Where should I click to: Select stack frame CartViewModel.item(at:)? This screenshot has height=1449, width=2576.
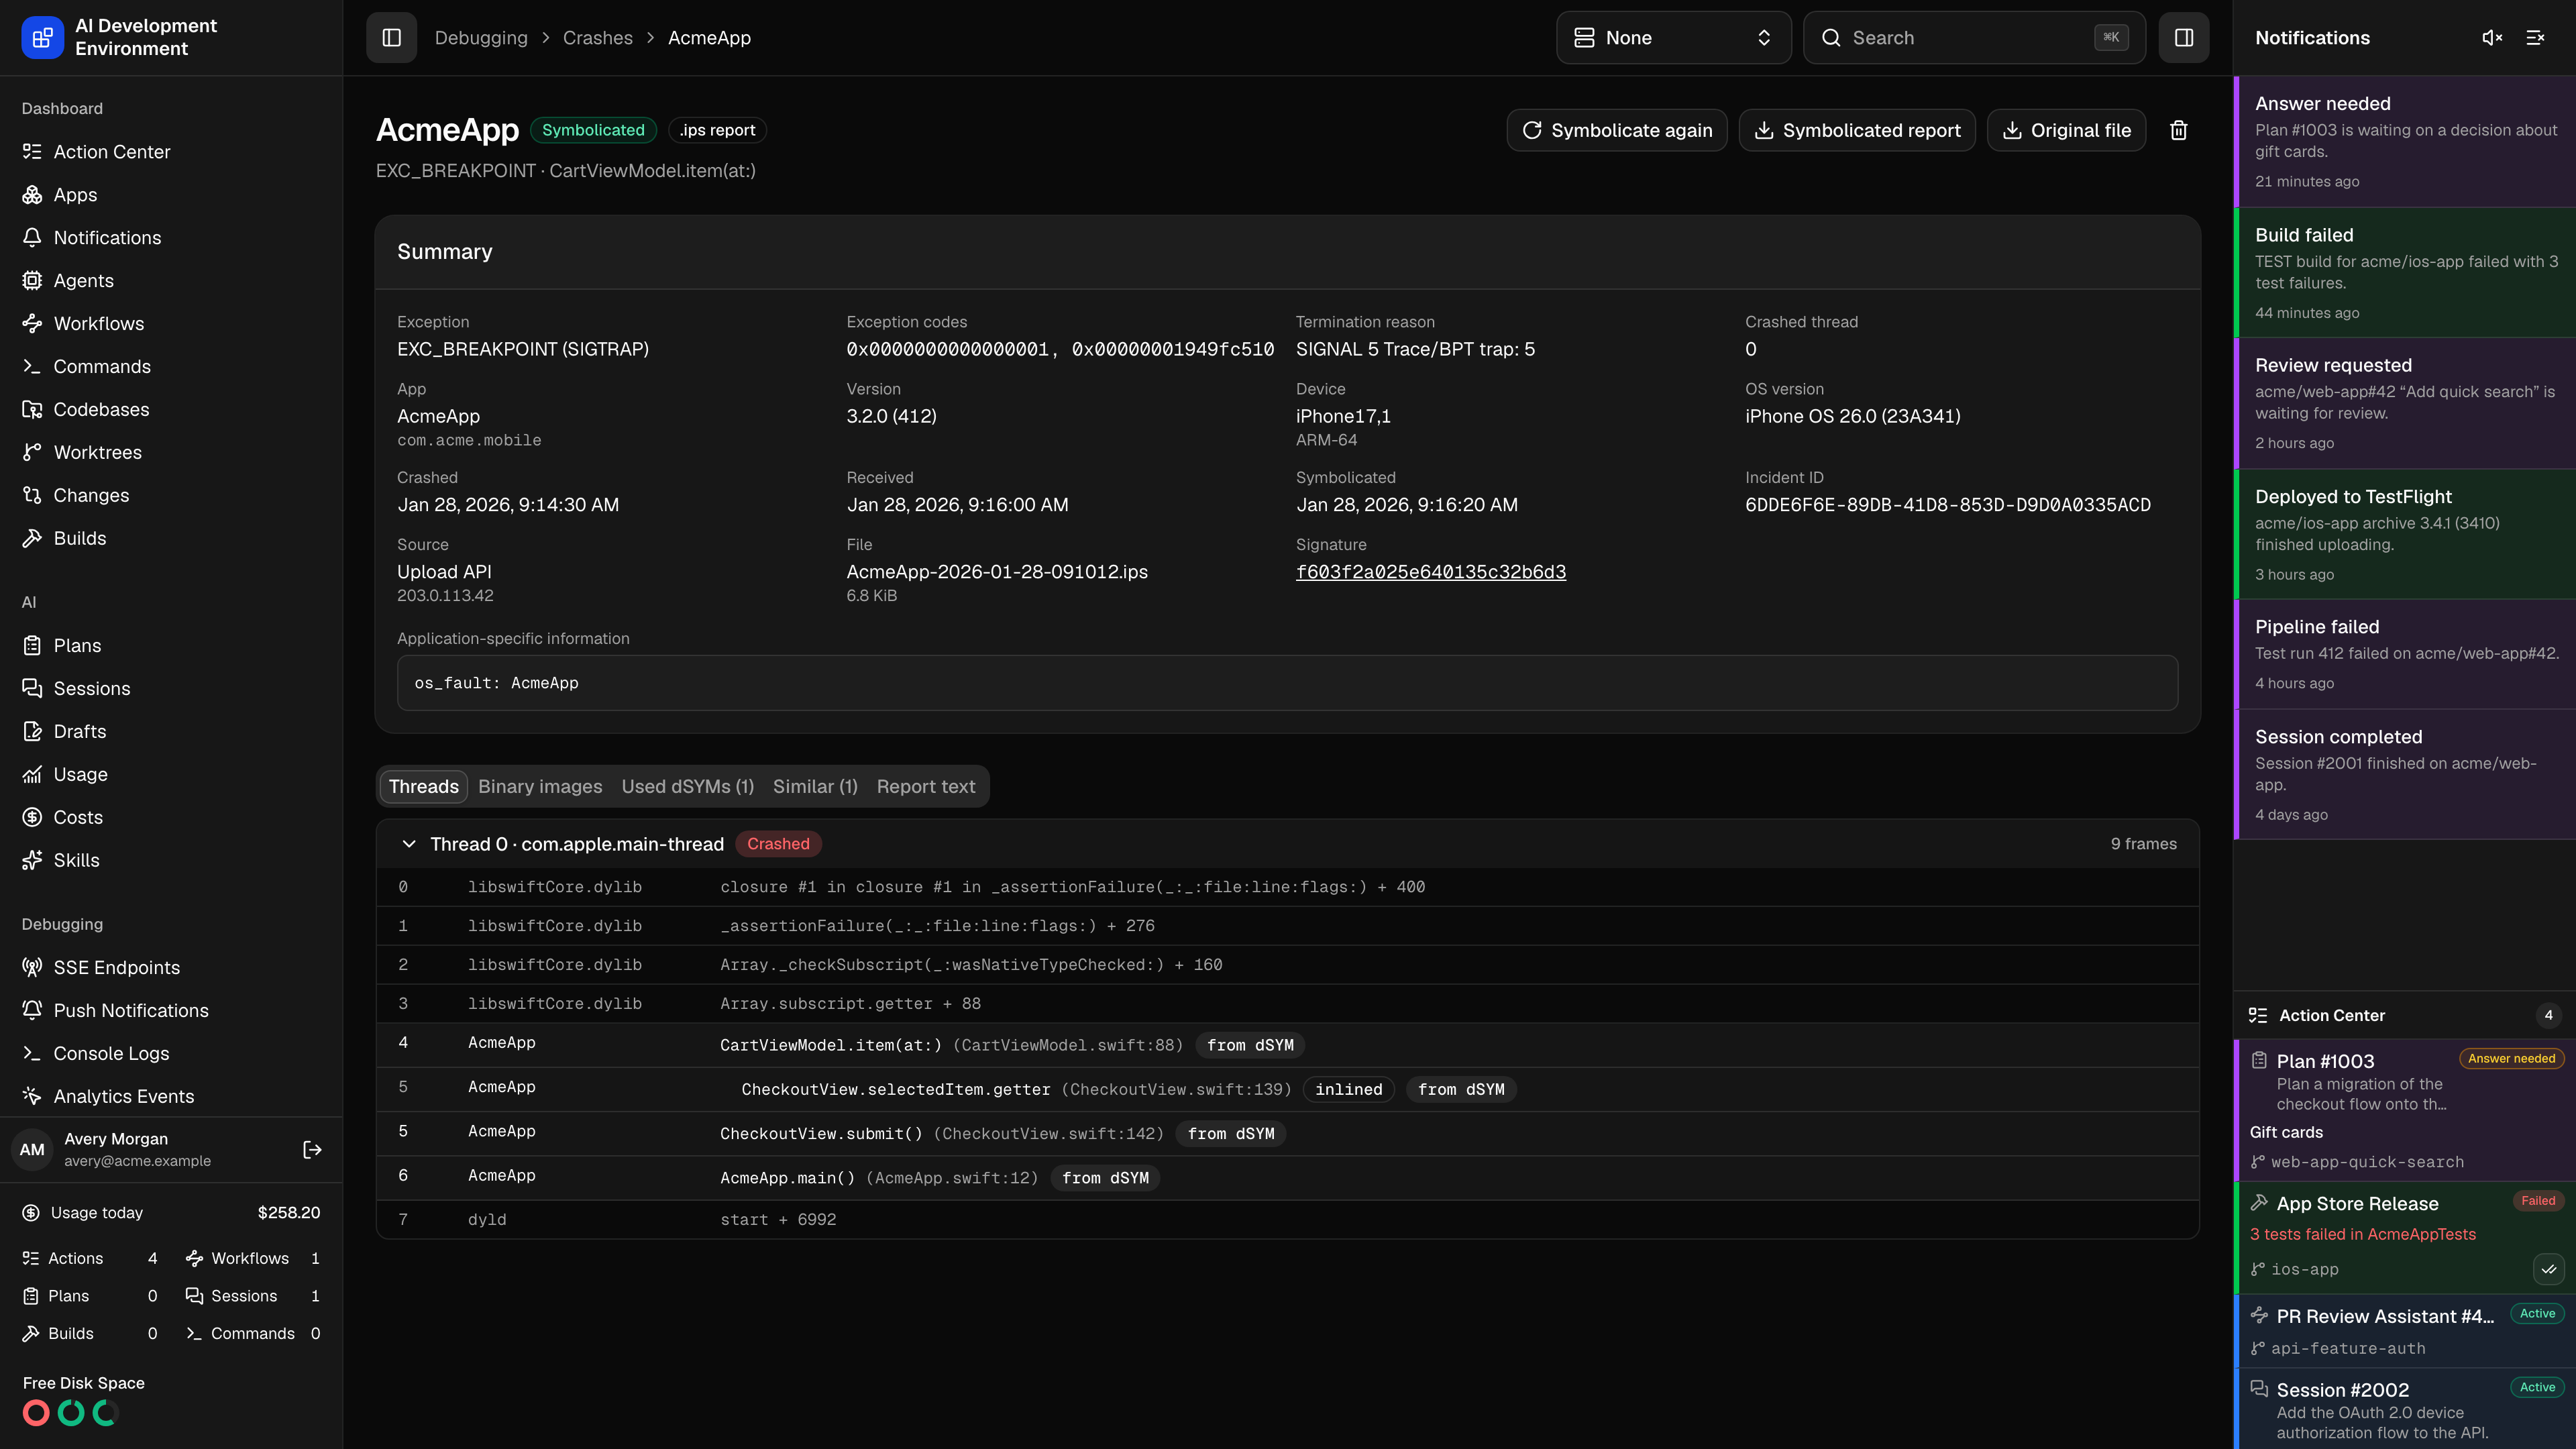(1287, 1045)
